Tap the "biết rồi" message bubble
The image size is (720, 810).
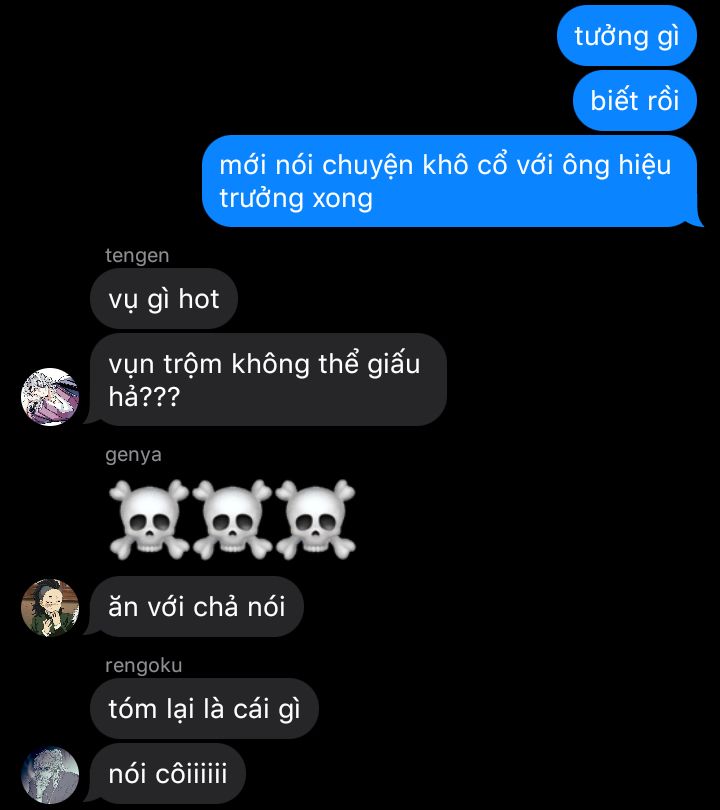coord(635,100)
